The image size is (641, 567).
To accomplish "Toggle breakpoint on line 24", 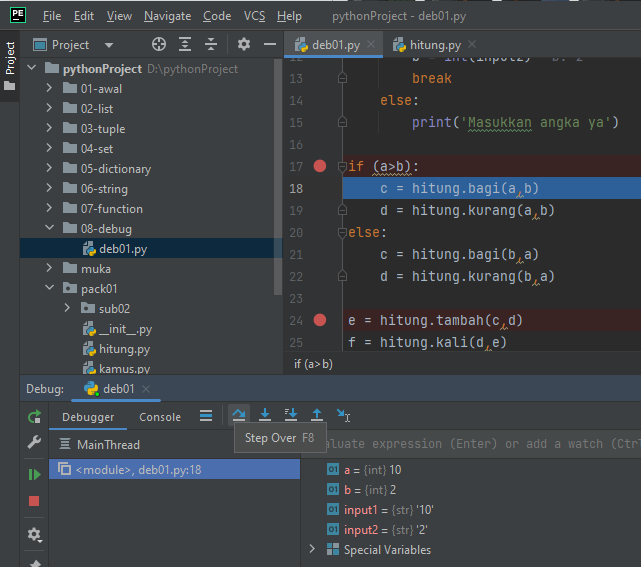I will coord(320,320).
